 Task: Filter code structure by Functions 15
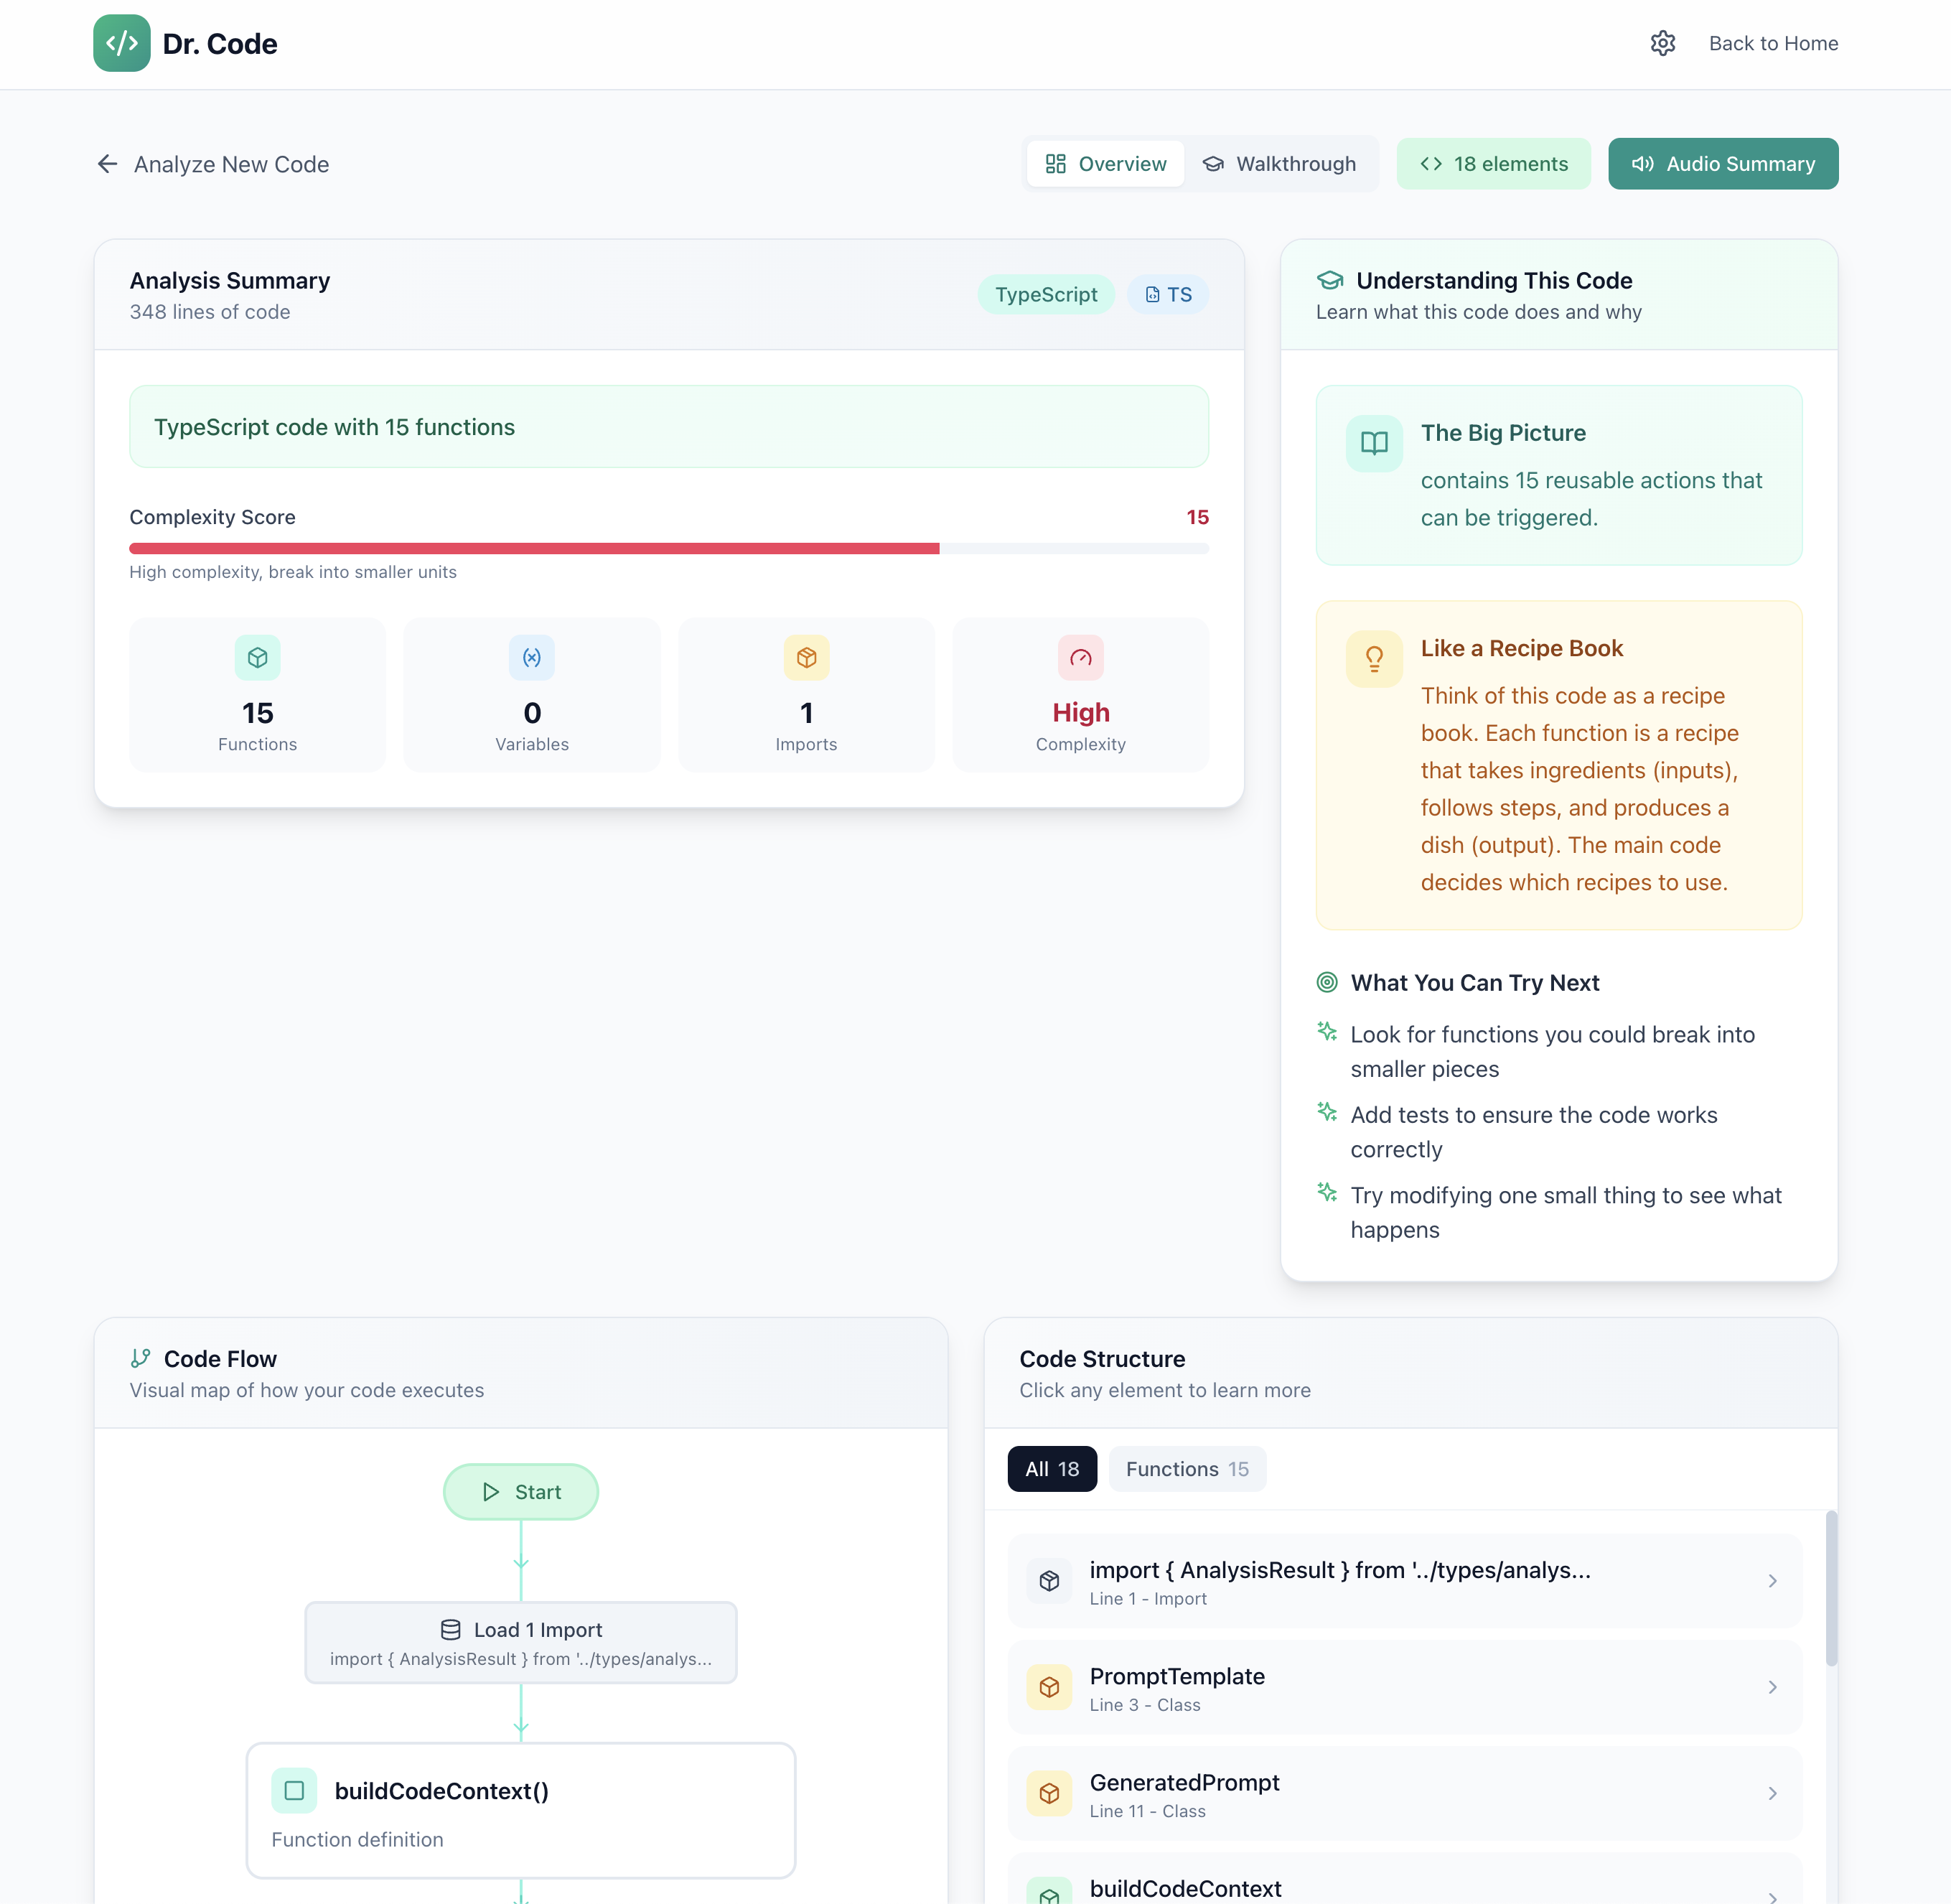[x=1186, y=1469]
